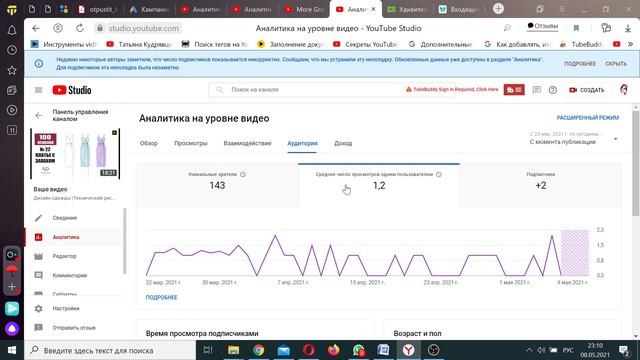Click the Отзывы button in browser bar
This screenshot has height=360, width=640.
pyautogui.click(x=542, y=26)
